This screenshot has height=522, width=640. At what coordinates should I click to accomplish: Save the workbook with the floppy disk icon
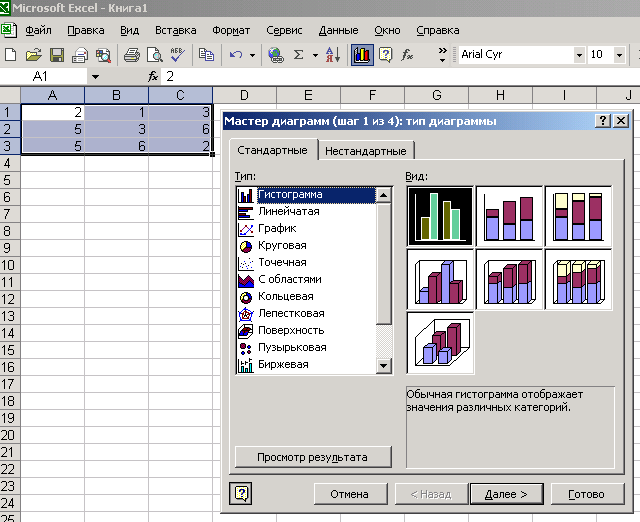pos(57,54)
